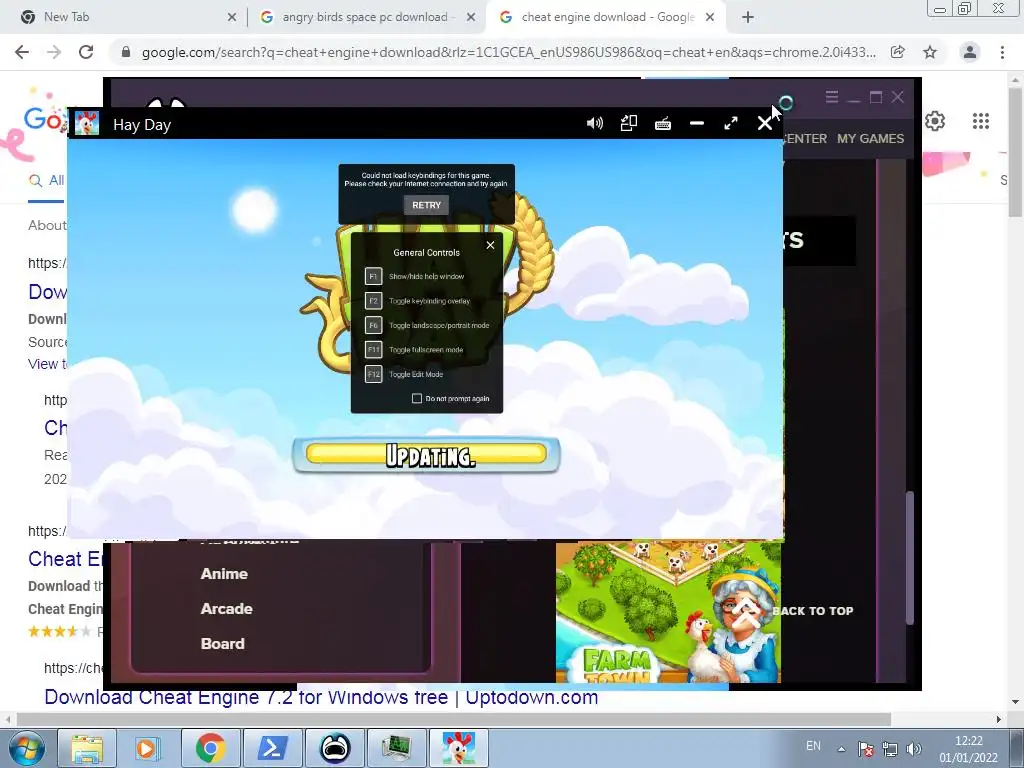This screenshot has height=768, width=1024.
Task: Mute sound in Hay Day window
Action: click(x=594, y=123)
